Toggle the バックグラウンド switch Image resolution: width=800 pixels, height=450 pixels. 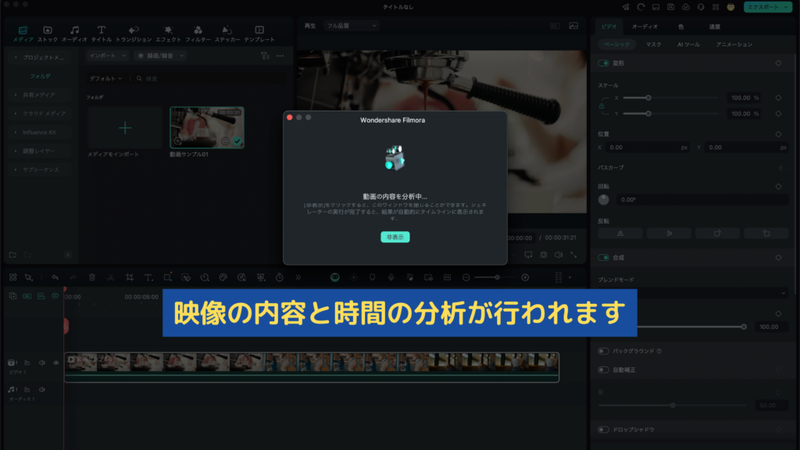pyautogui.click(x=604, y=351)
